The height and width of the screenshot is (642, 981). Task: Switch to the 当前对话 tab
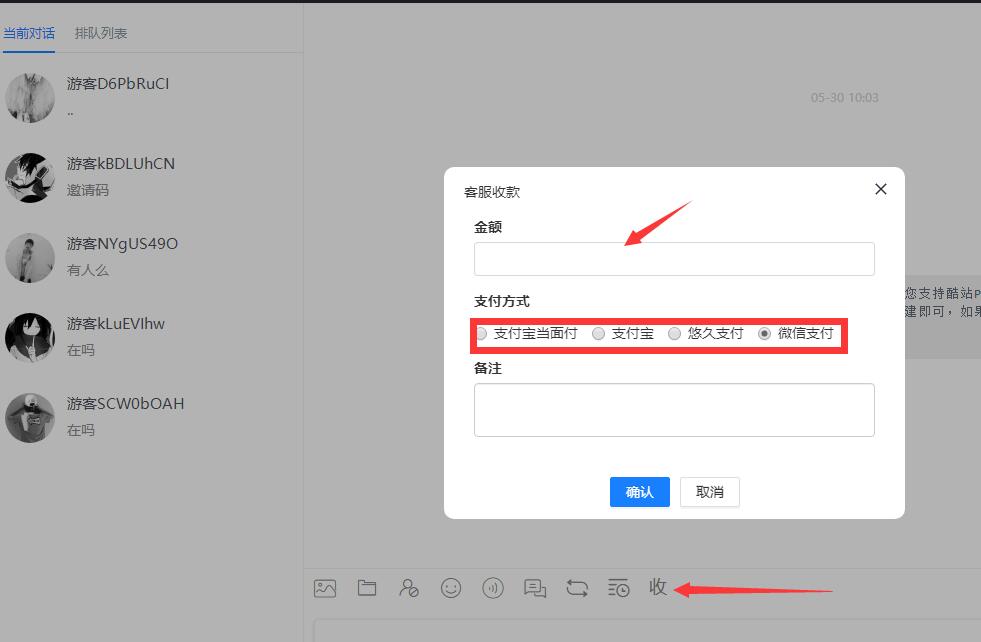29,33
